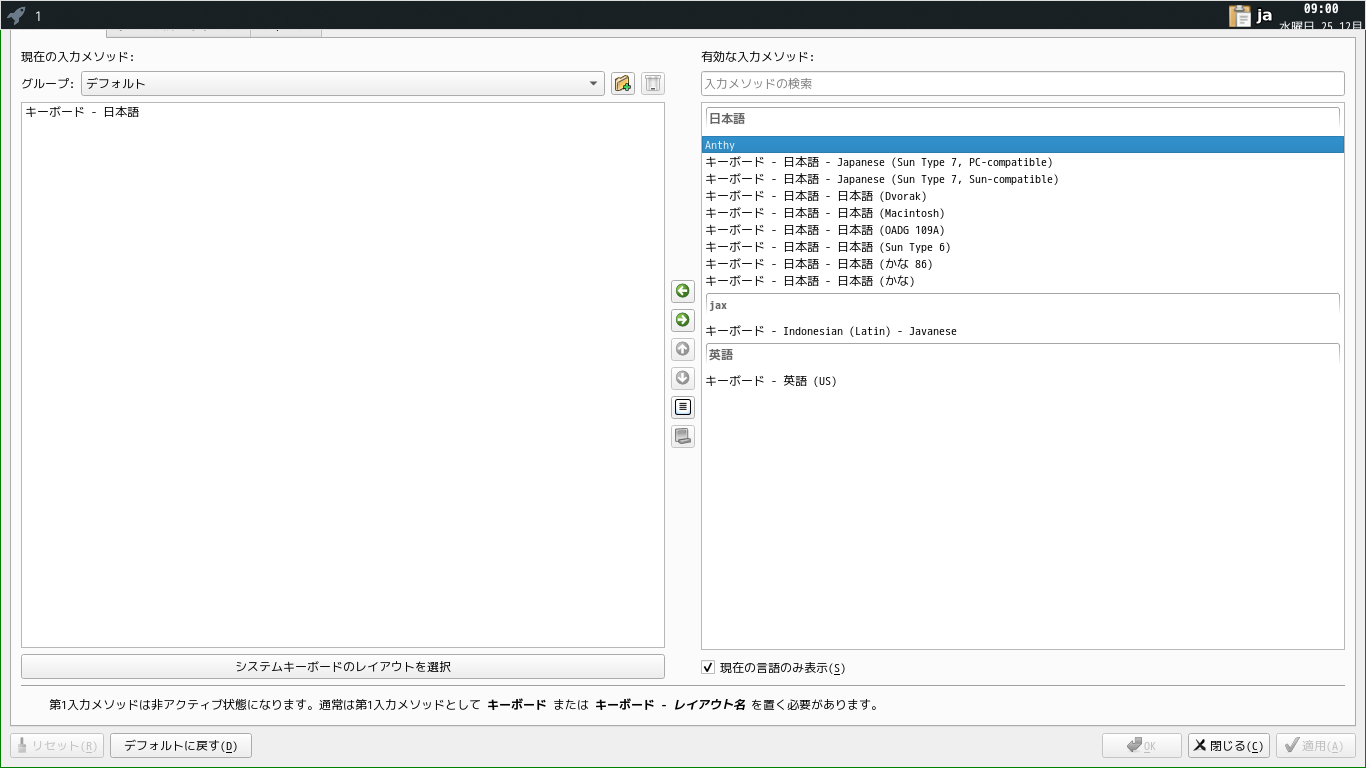Click the clipboard icon in the system tray
Screen dimensions: 1366x768
1240,15
